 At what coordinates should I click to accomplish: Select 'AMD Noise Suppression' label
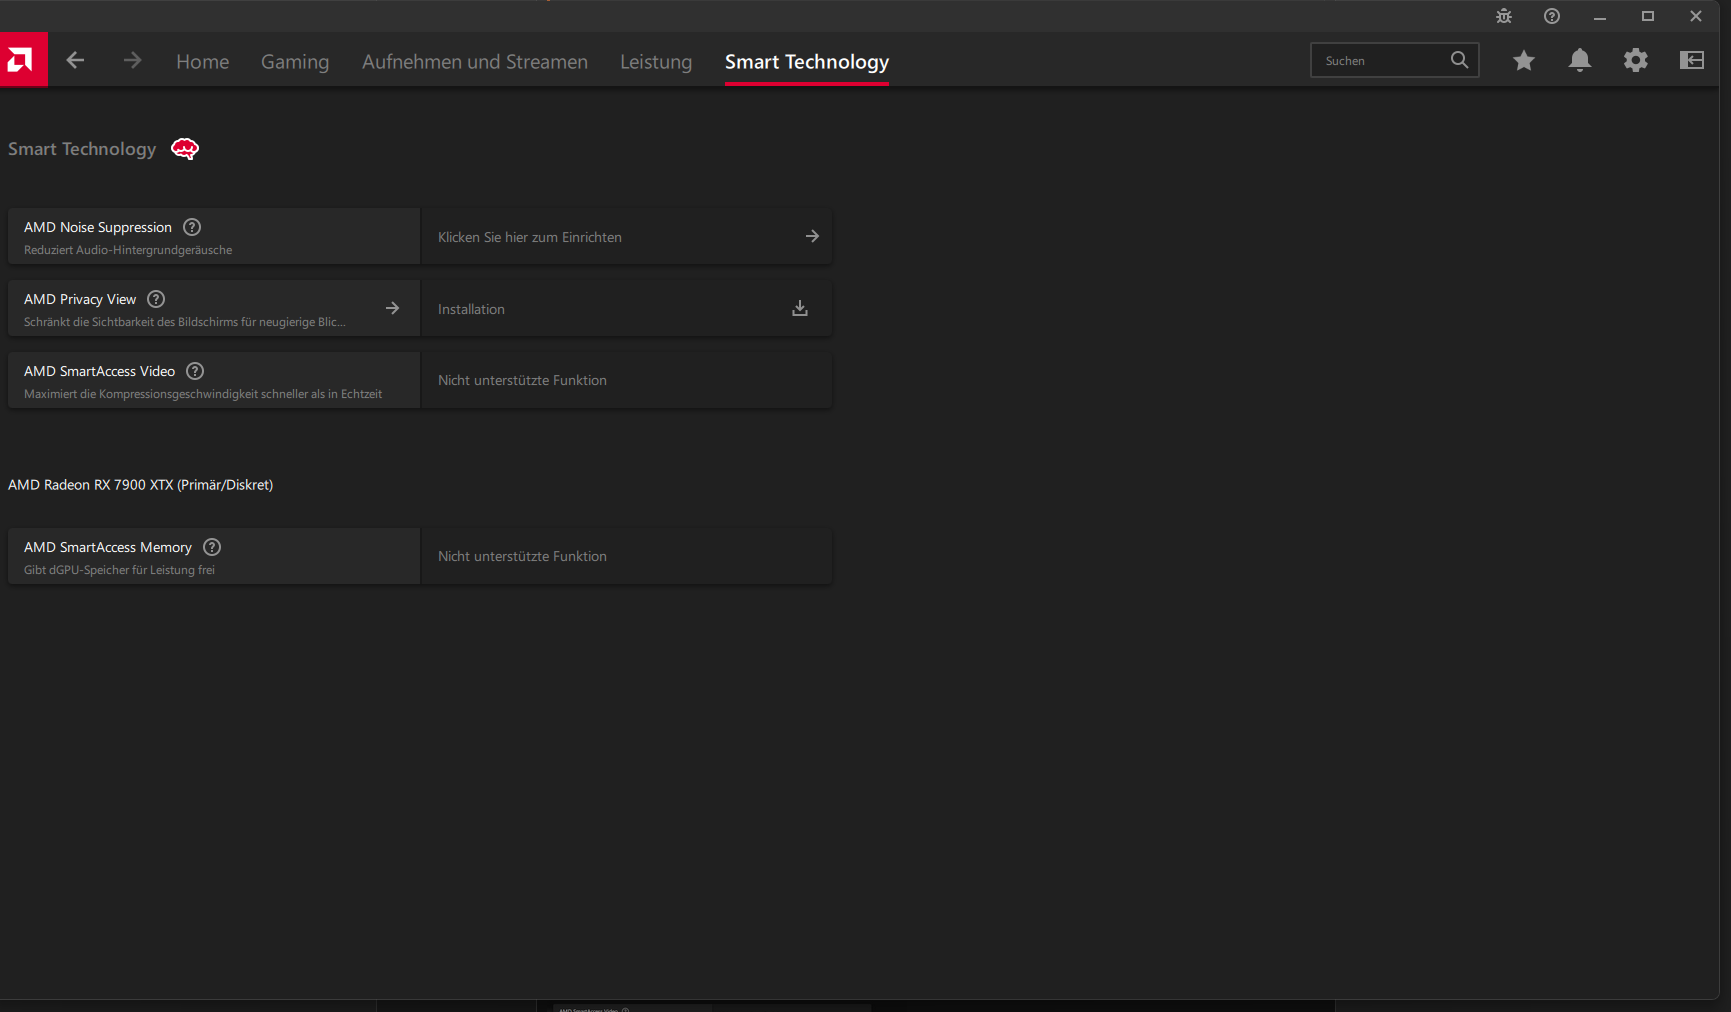point(98,228)
